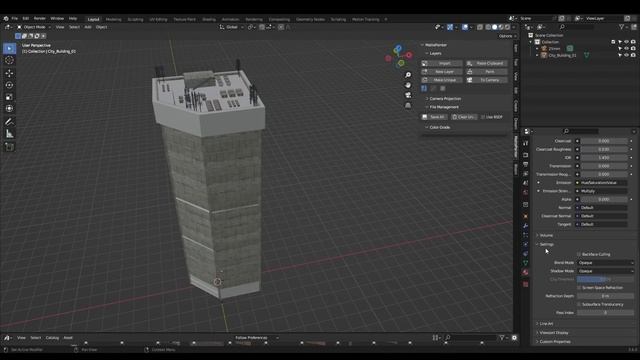Viewport: 640px width, 360px height.
Task: Expand the Volume panel
Action: [546, 236]
